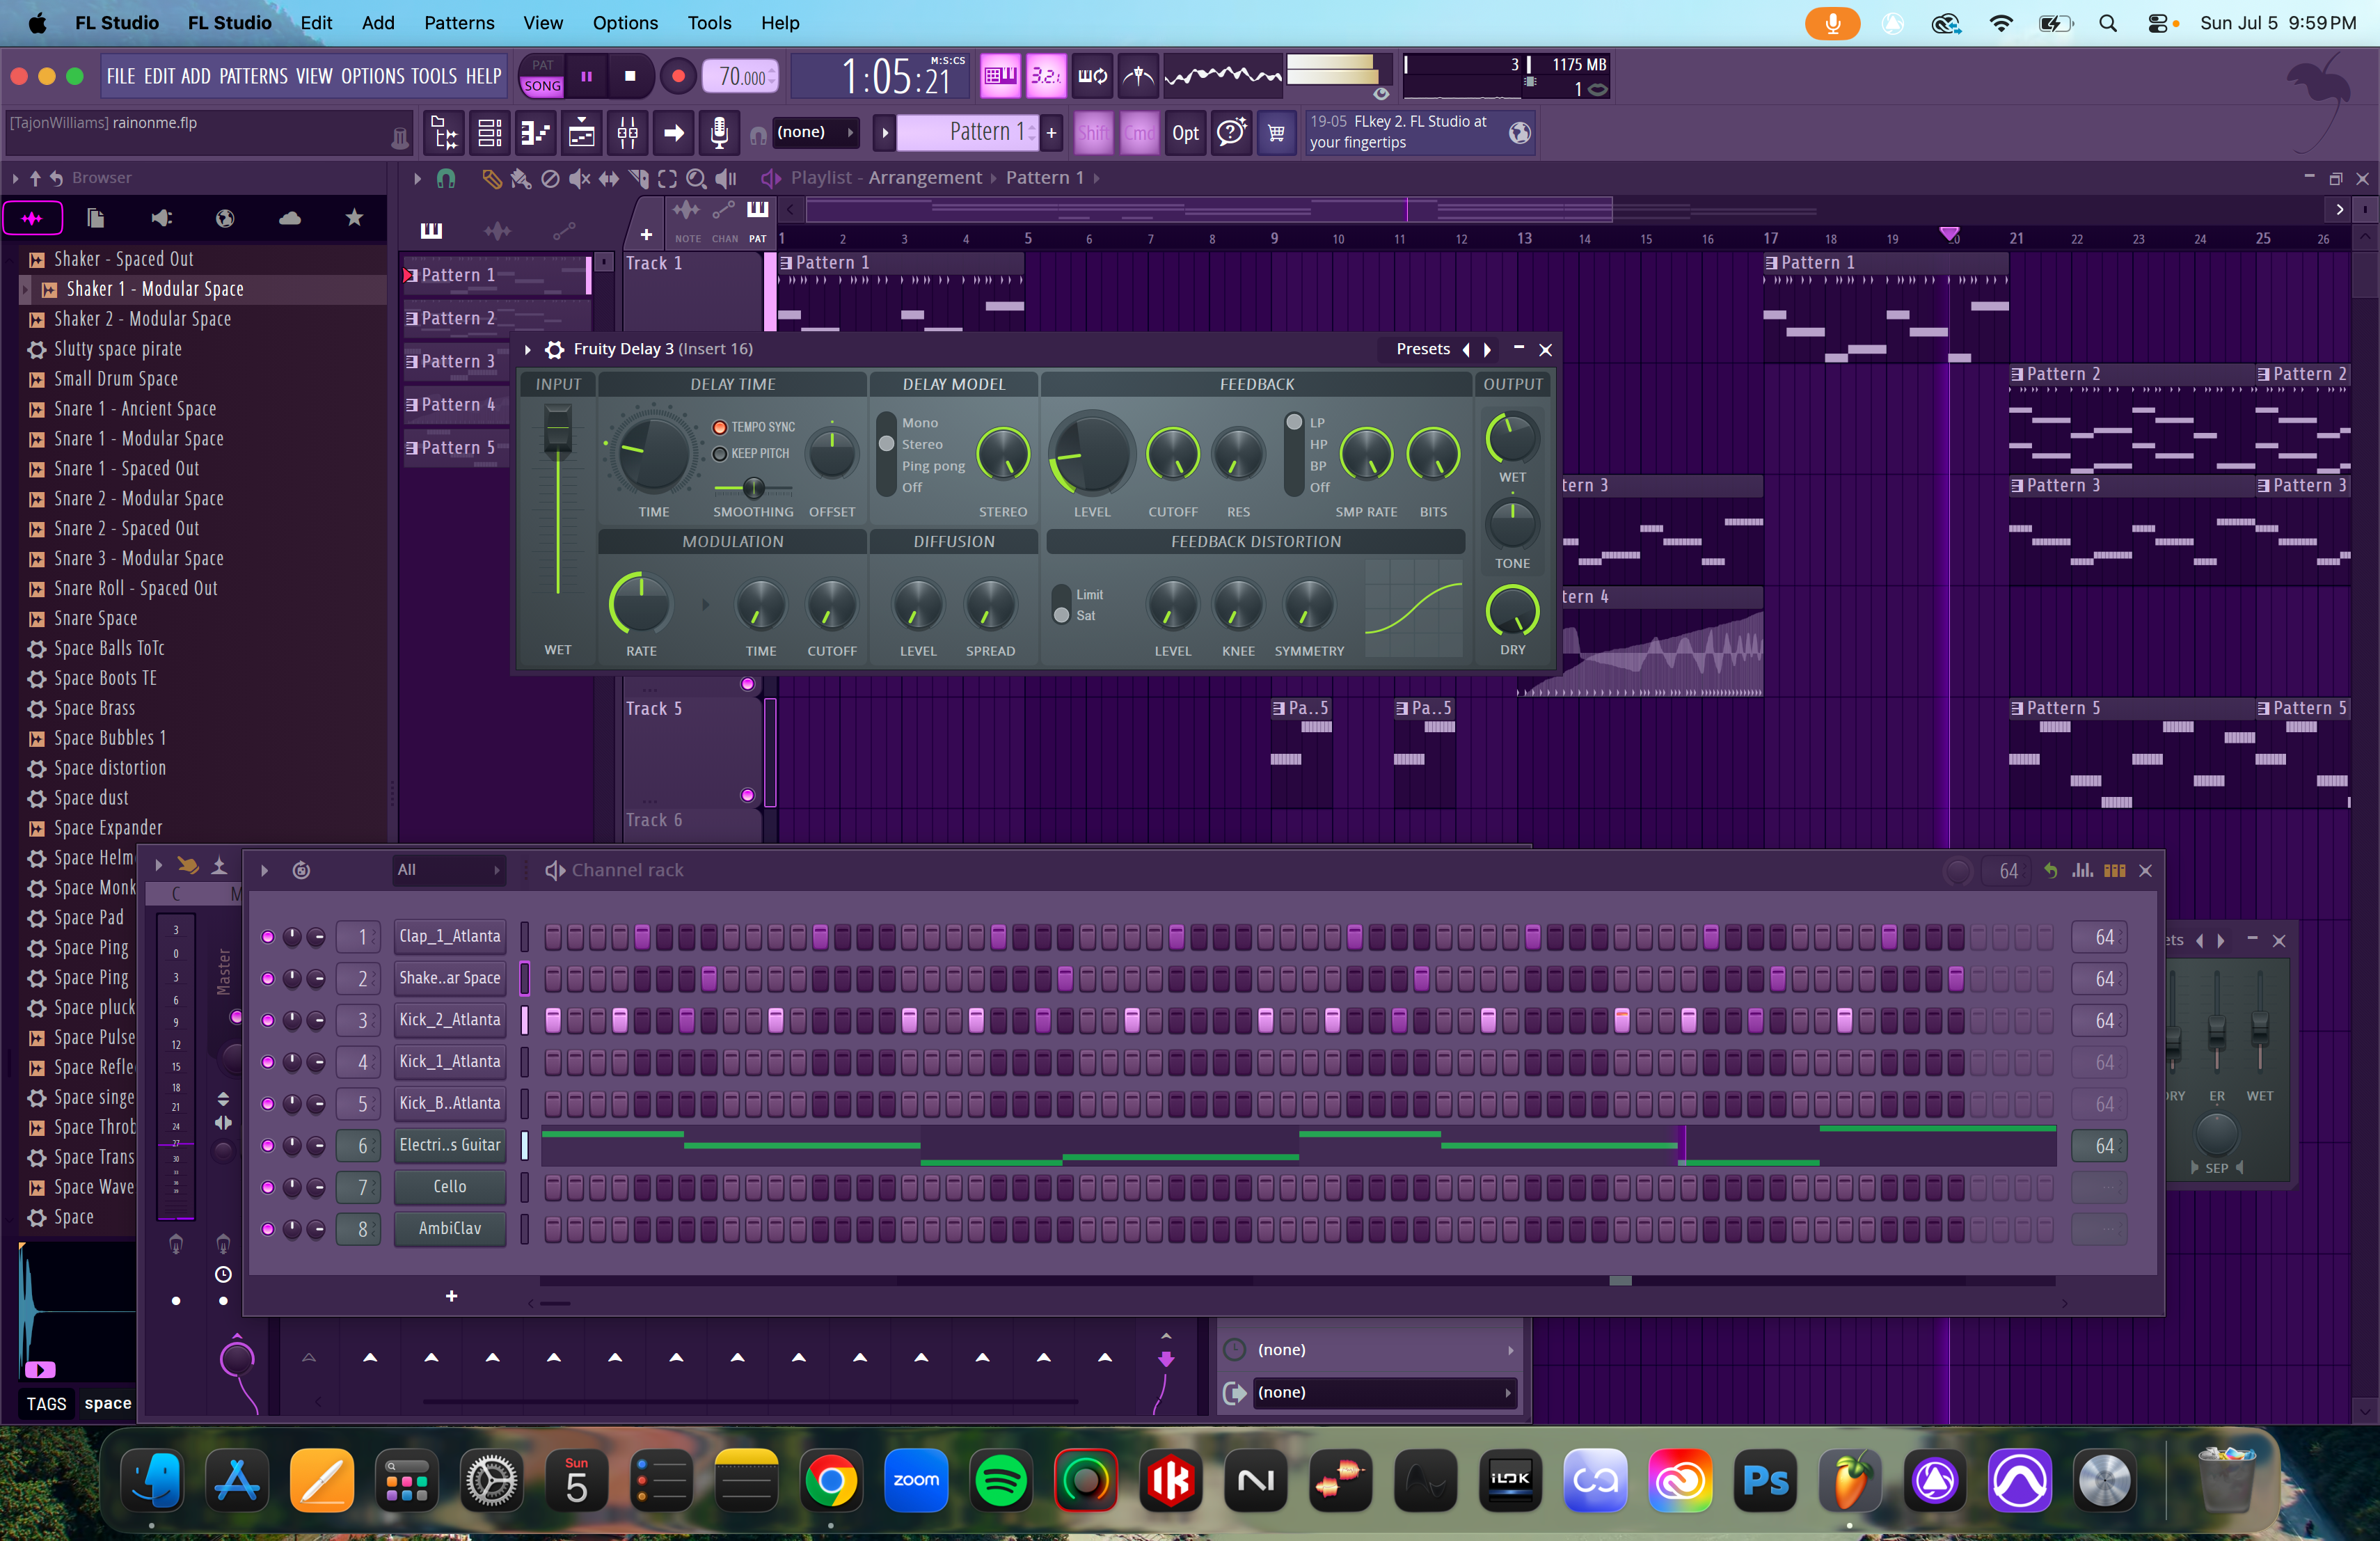Image resolution: width=2380 pixels, height=1541 pixels.
Task: Open the macOS View menu
Action: coord(543,22)
